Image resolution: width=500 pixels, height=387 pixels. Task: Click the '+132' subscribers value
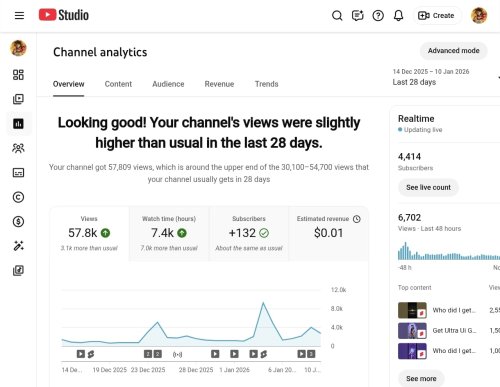(242, 233)
